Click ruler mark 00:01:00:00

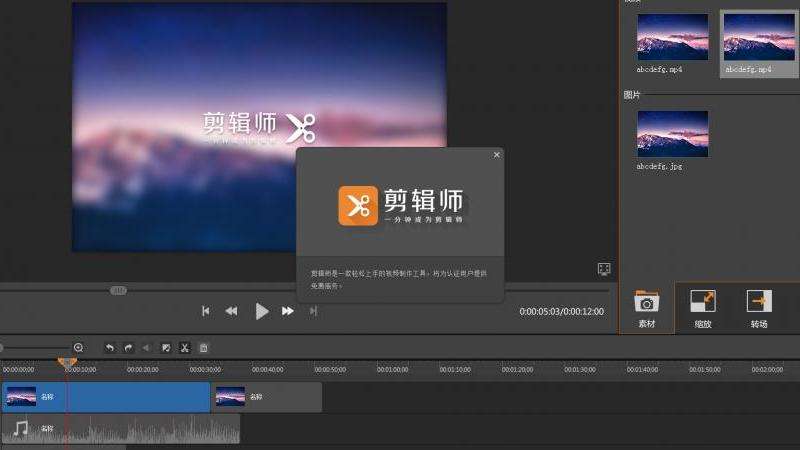(392, 369)
